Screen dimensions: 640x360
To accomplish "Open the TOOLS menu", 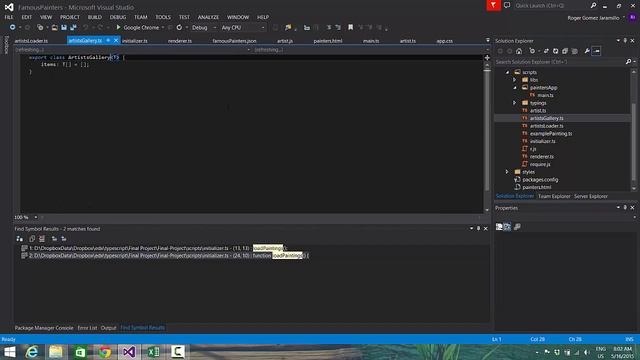I will coord(163,17).
